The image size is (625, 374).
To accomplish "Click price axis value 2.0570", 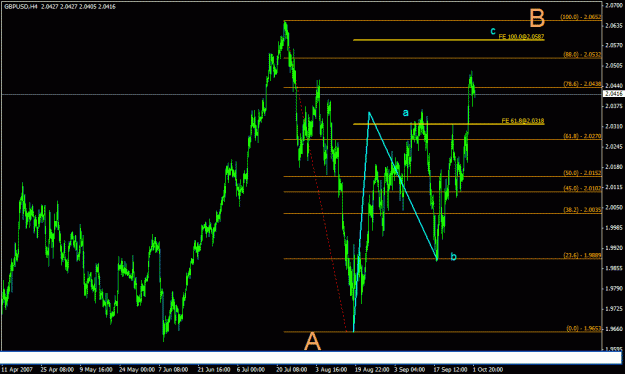I will click(614, 45).
